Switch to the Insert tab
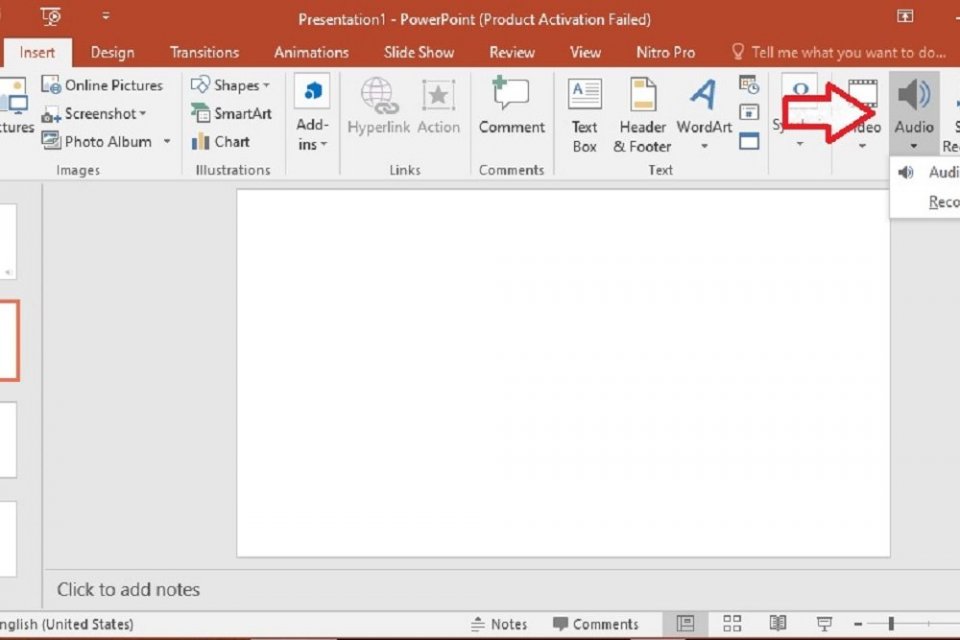The height and width of the screenshot is (640, 960). coord(37,53)
